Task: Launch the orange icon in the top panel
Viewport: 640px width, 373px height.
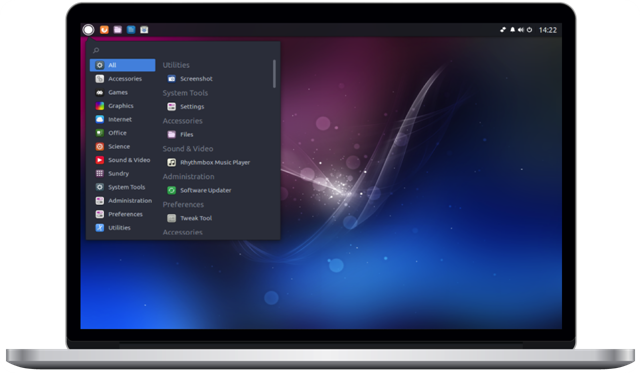Action: (x=104, y=30)
